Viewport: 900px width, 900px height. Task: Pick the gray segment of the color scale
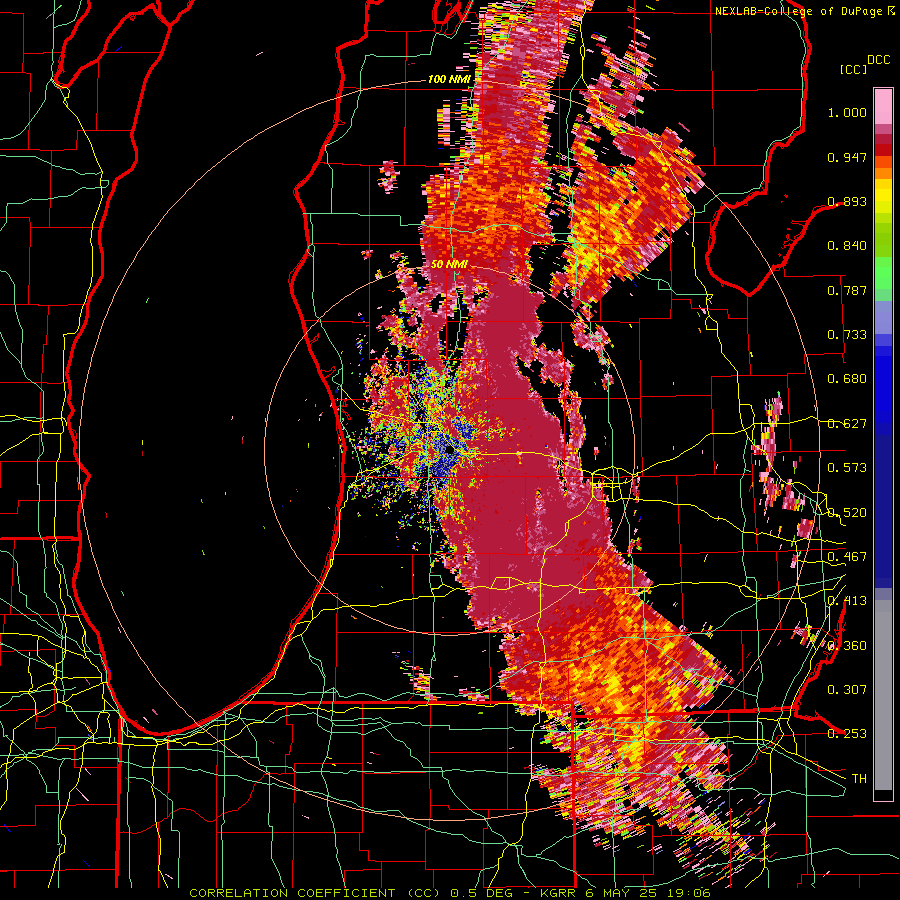click(883, 695)
